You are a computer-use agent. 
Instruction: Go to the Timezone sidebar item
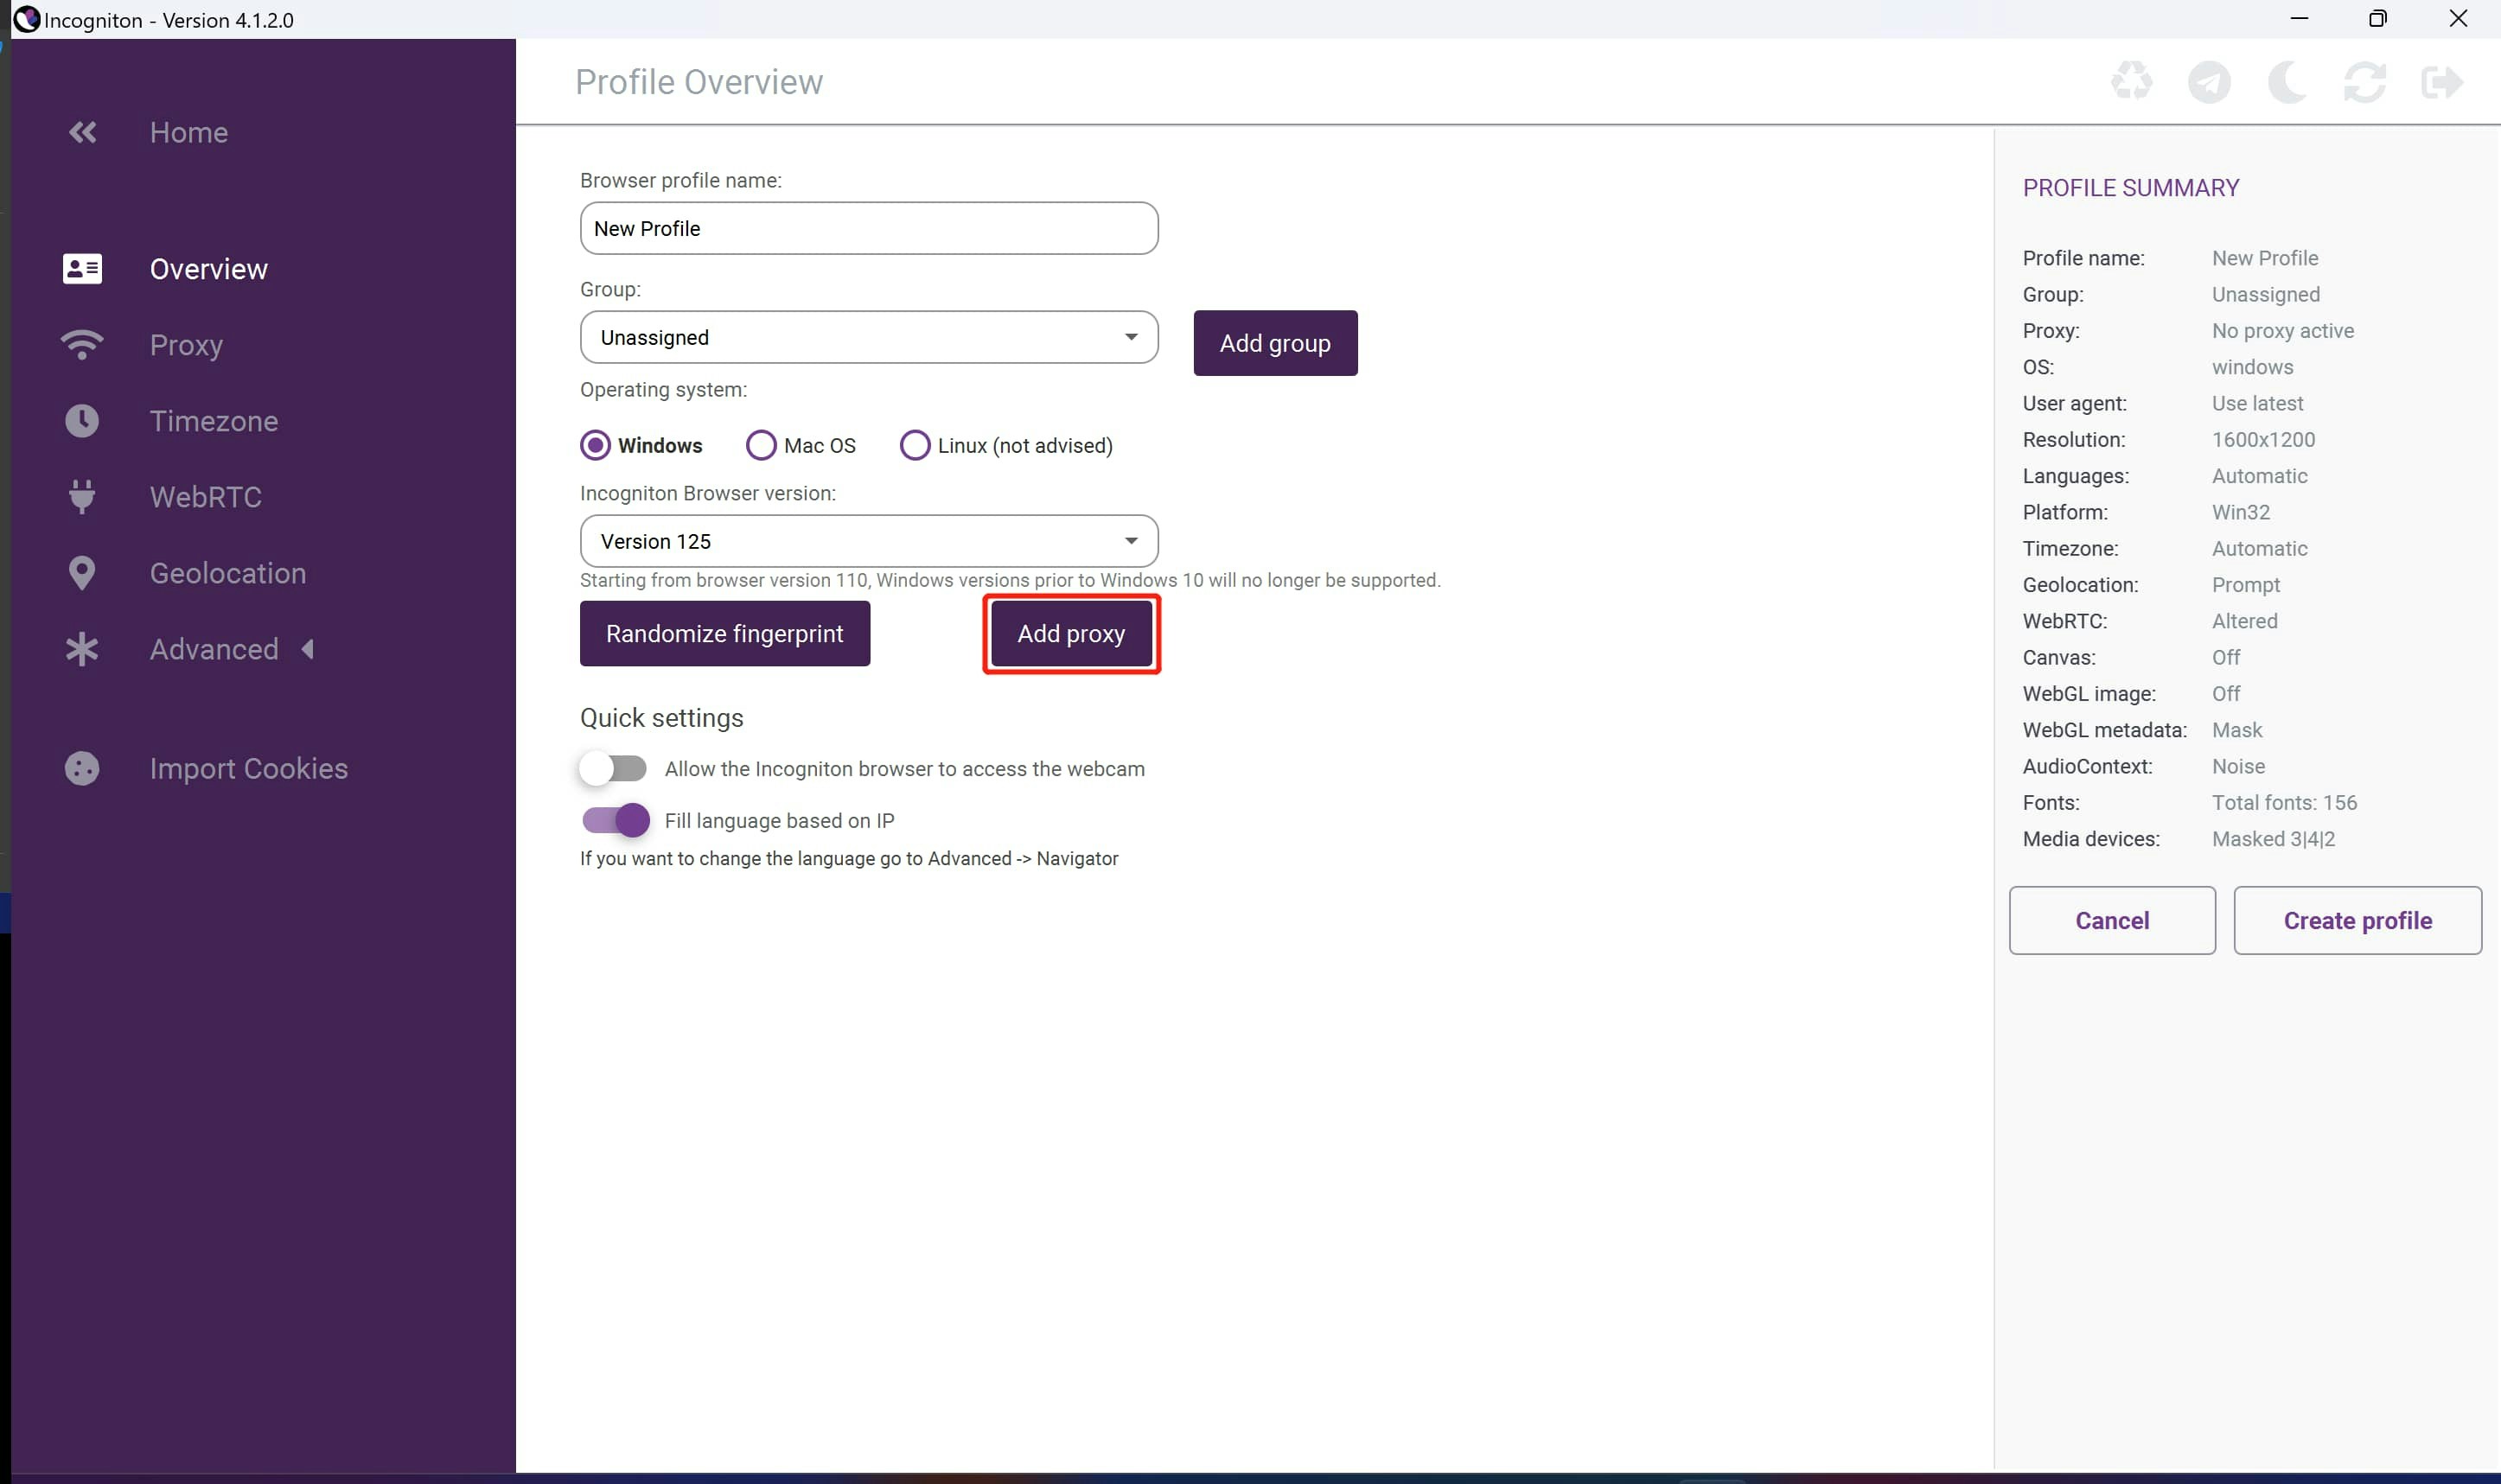pos(213,421)
